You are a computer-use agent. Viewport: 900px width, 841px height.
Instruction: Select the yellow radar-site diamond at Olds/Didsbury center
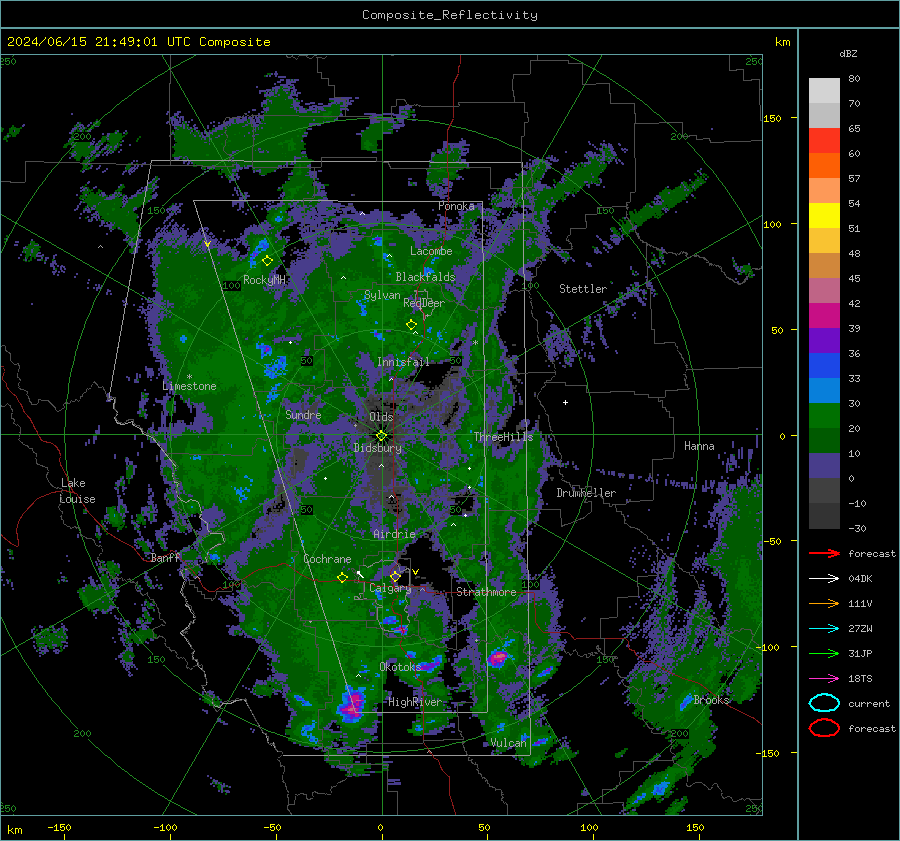tap(381, 436)
